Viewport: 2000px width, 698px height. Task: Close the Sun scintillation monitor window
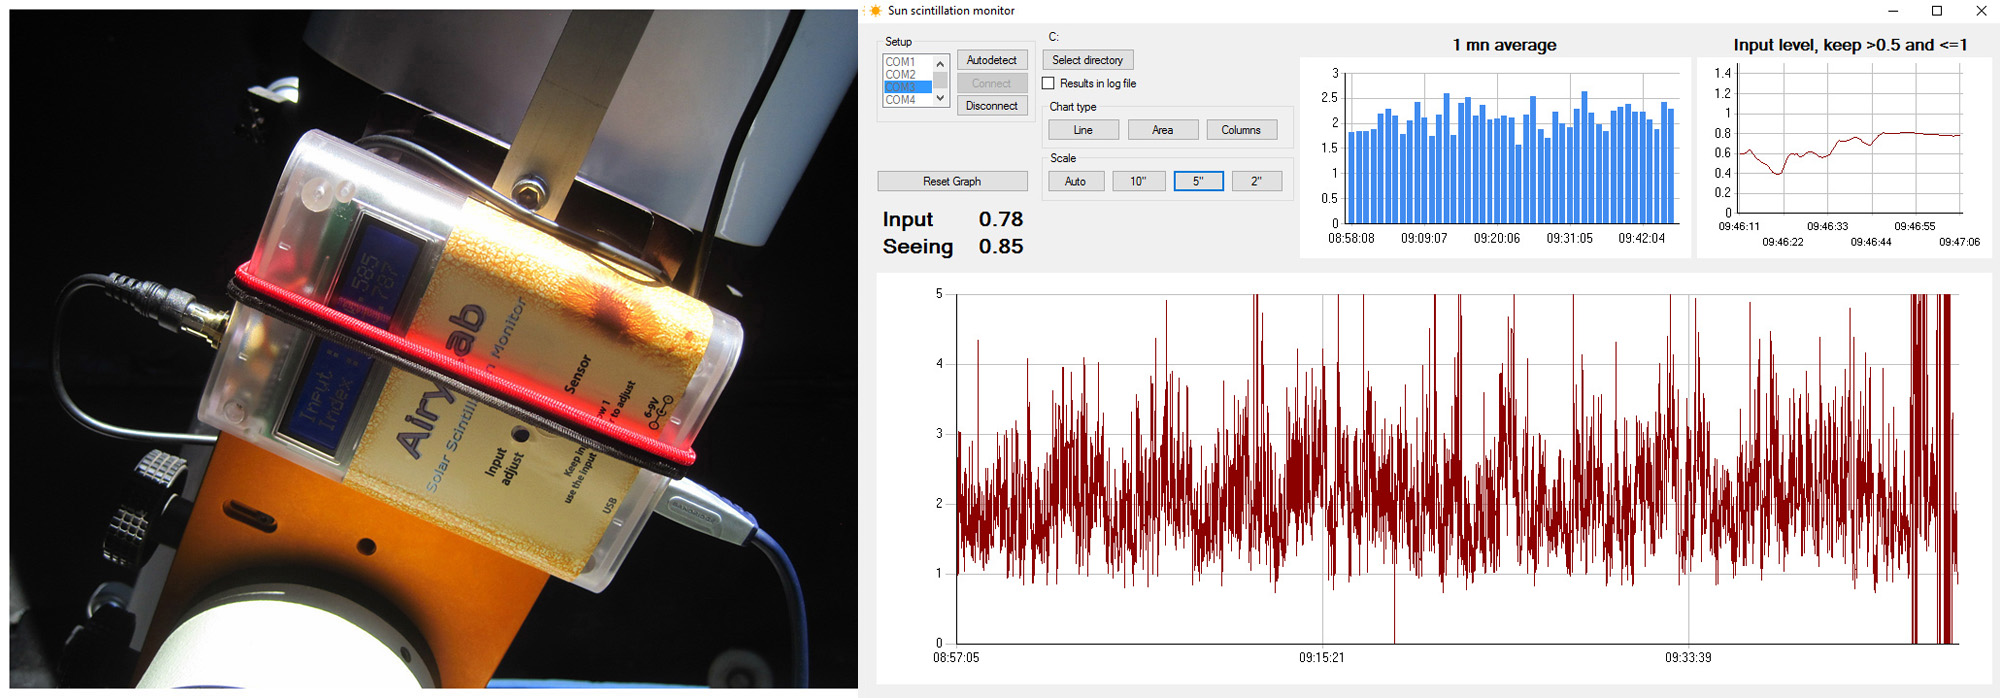pyautogui.click(x=1980, y=11)
